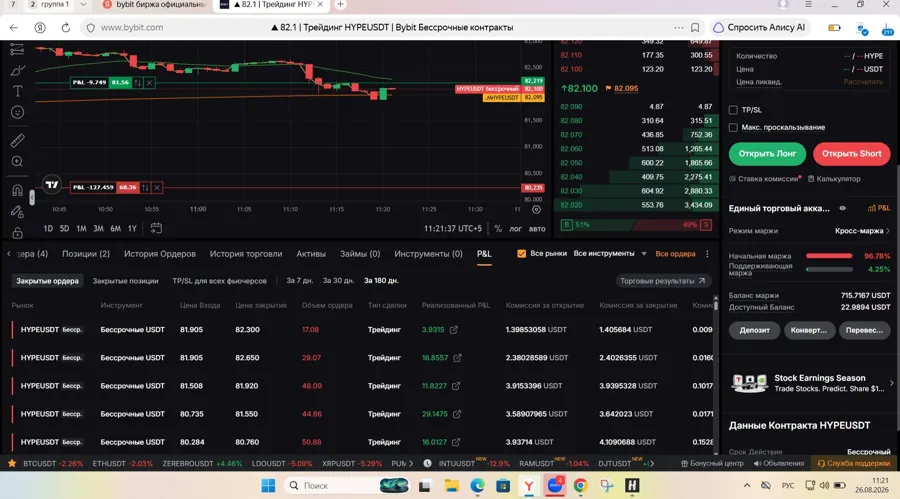Image resolution: width=900 pixels, height=499 pixels.
Task: Open share icon for 16.8557 P&L row
Action: (x=457, y=358)
